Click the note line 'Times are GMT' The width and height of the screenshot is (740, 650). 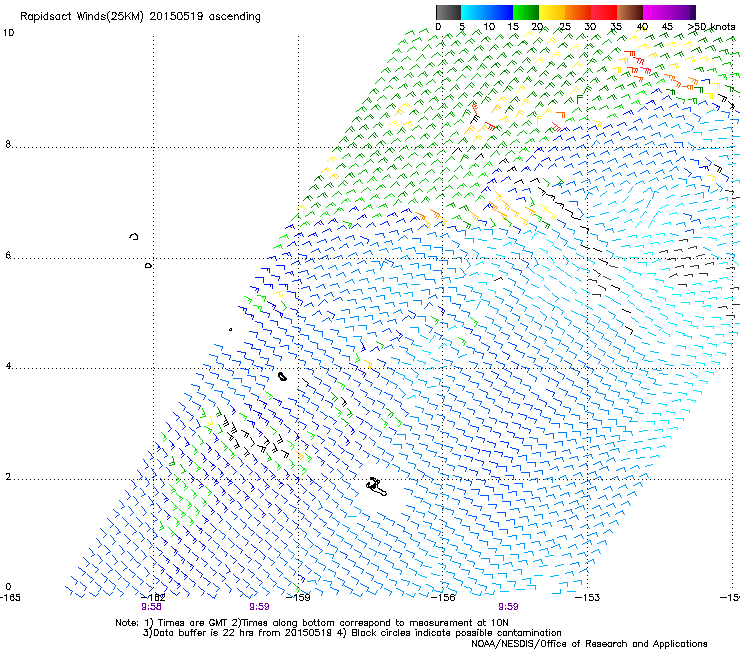coord(194,623)
